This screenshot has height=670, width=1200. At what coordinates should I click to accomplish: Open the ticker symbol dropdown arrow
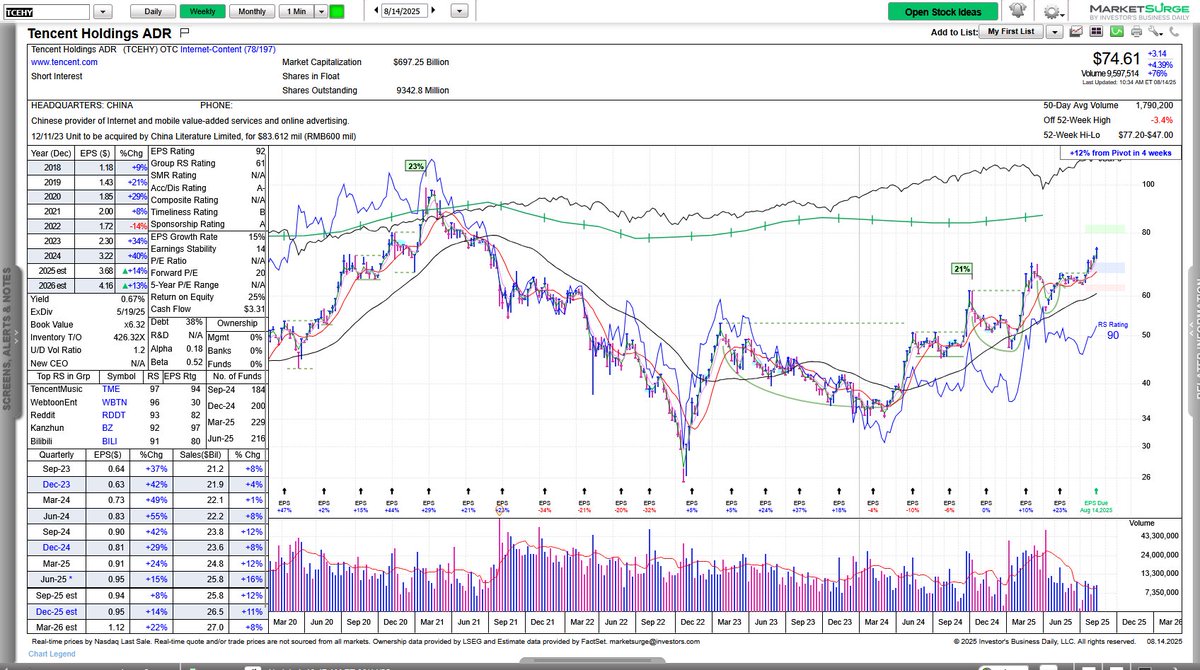[x=102, y=11]
